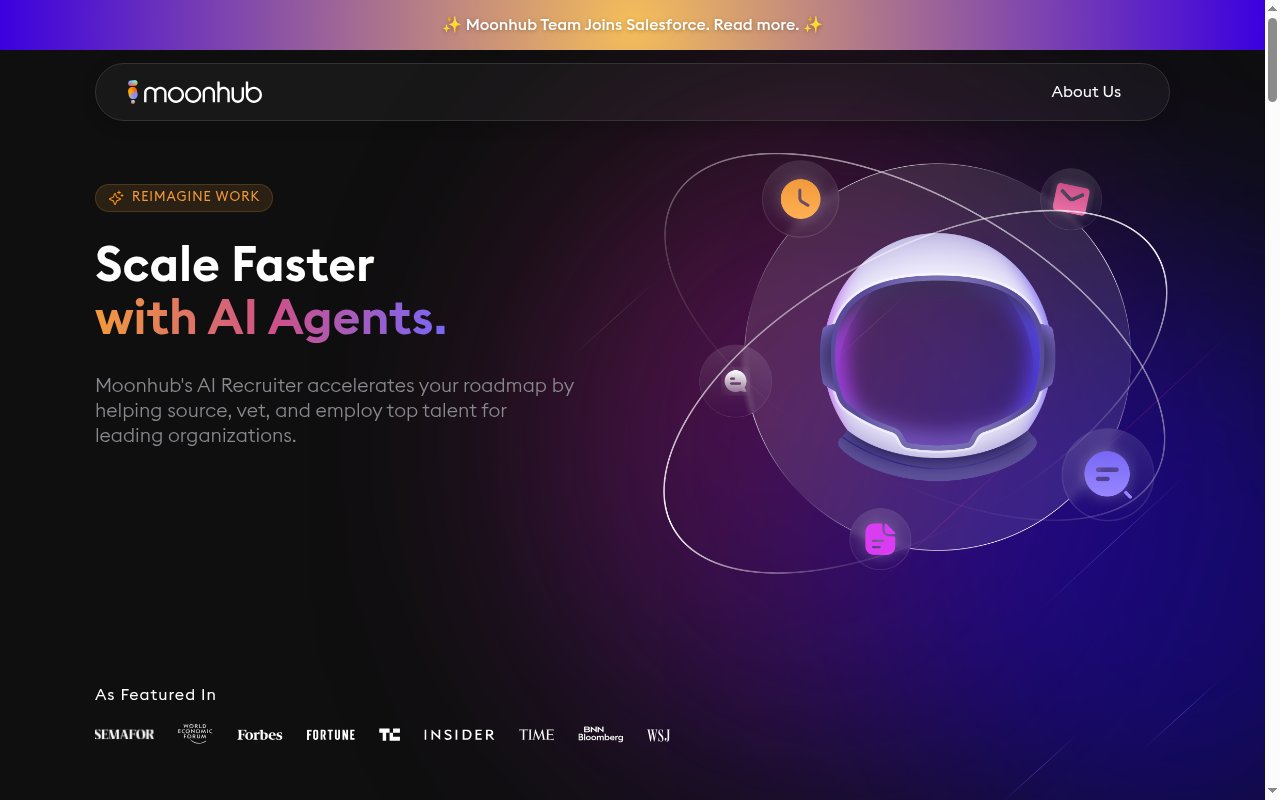The image size is (1280, 800).
Task: Click the scrollbar down arrow
Action: (x=1272, y=792)
